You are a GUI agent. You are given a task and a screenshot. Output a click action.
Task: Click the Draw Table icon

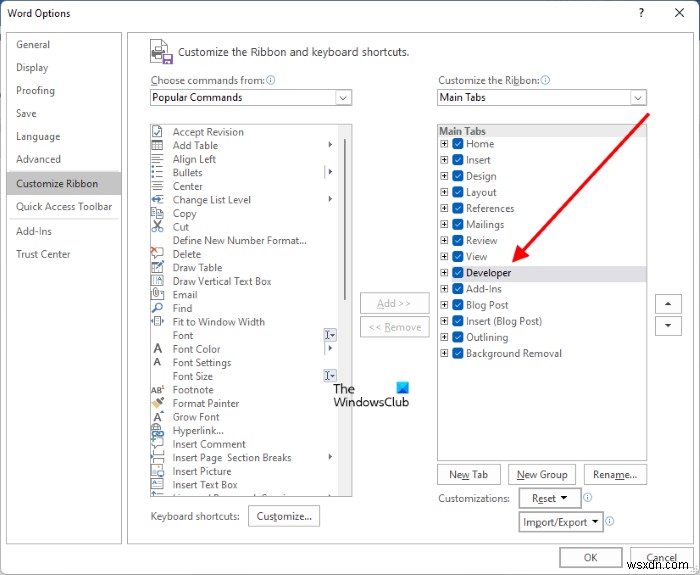coord(157,267)
